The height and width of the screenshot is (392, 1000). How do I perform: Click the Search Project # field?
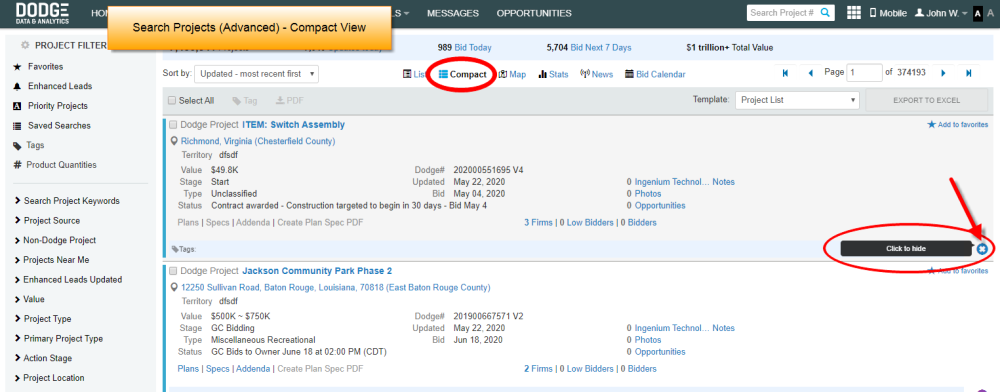tap(783, 13)
